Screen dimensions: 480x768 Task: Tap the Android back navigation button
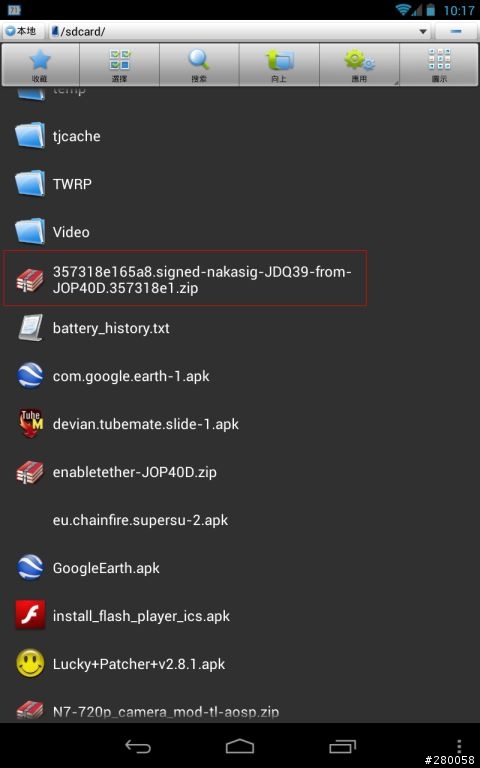click(138, 746)
